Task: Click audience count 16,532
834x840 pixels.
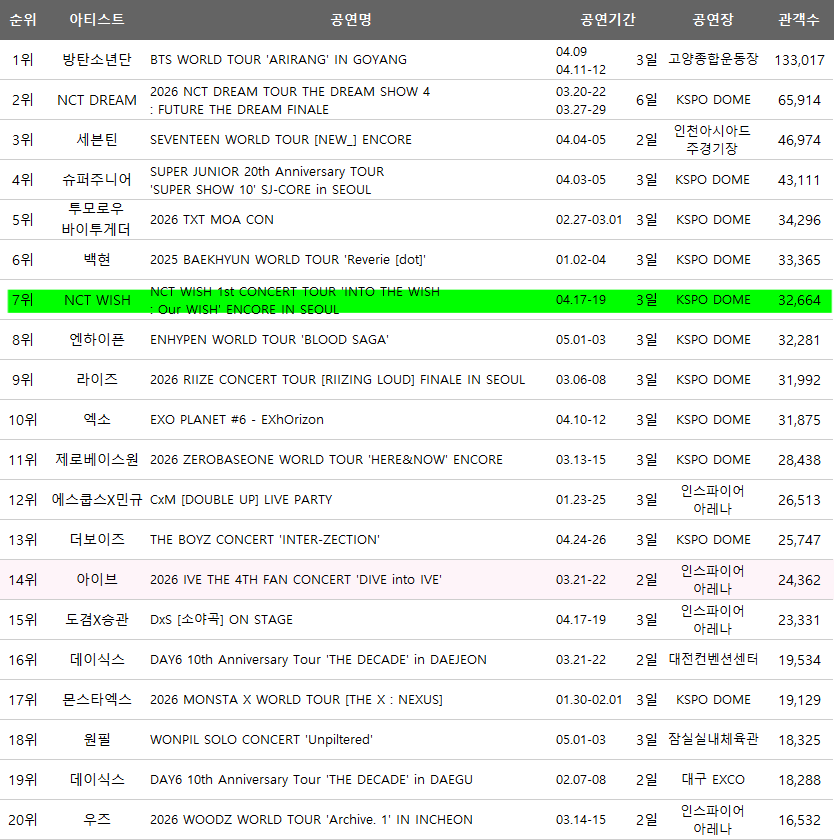Action: [x=799, y=820]
